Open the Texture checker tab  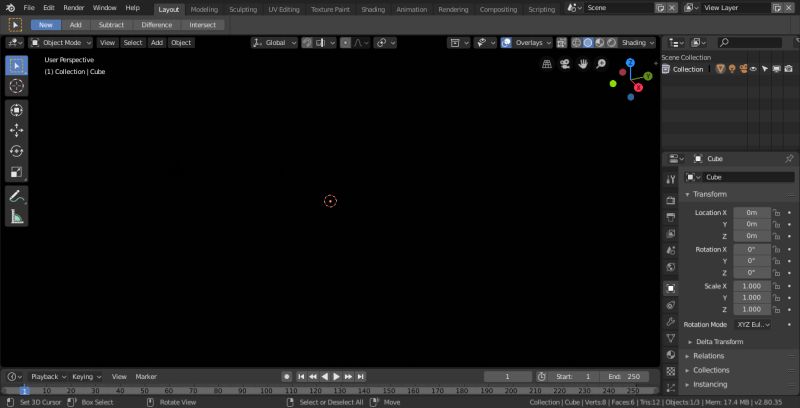(x=671, y=371)
